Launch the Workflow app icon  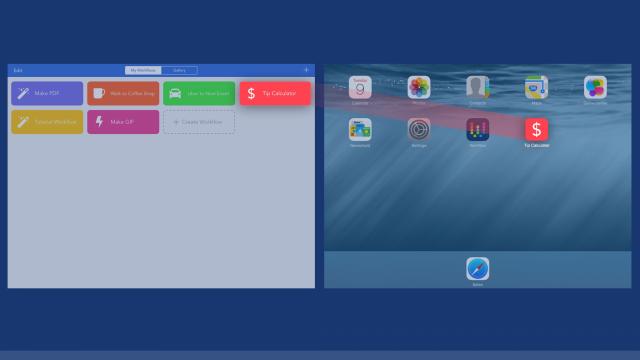point(478,130)
